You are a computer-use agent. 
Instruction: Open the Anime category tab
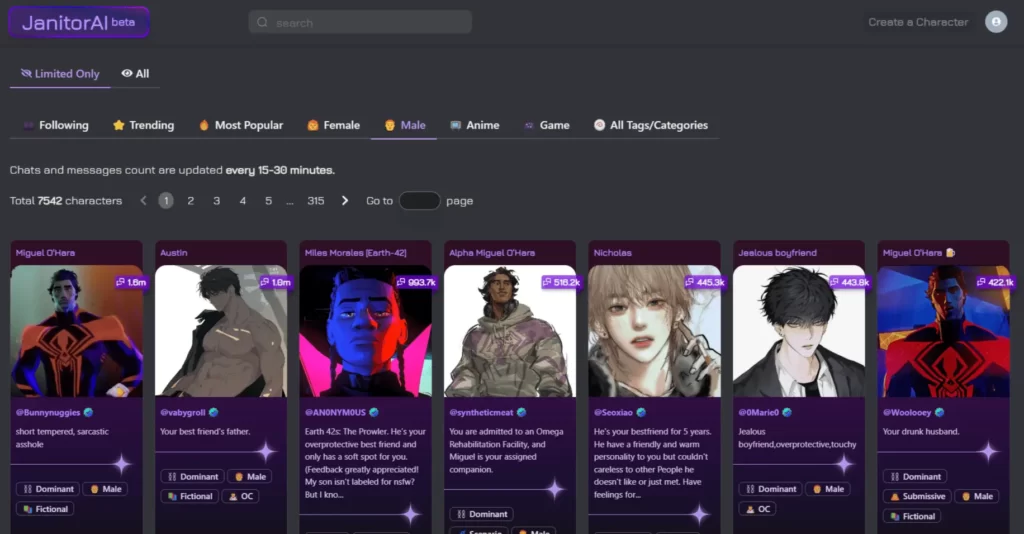[x=475, y=125]
